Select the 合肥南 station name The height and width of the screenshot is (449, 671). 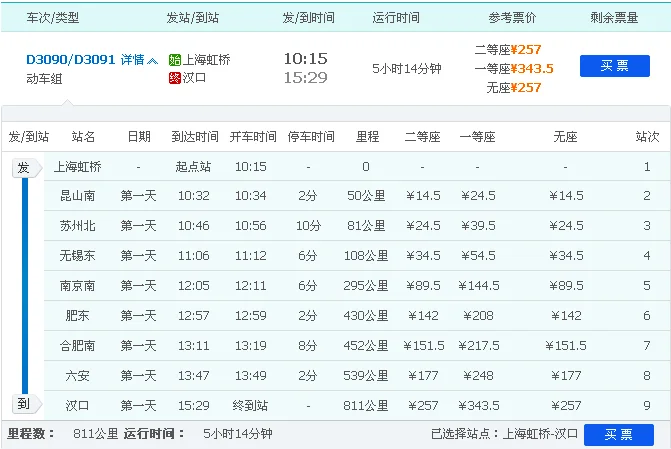(77, 345)
